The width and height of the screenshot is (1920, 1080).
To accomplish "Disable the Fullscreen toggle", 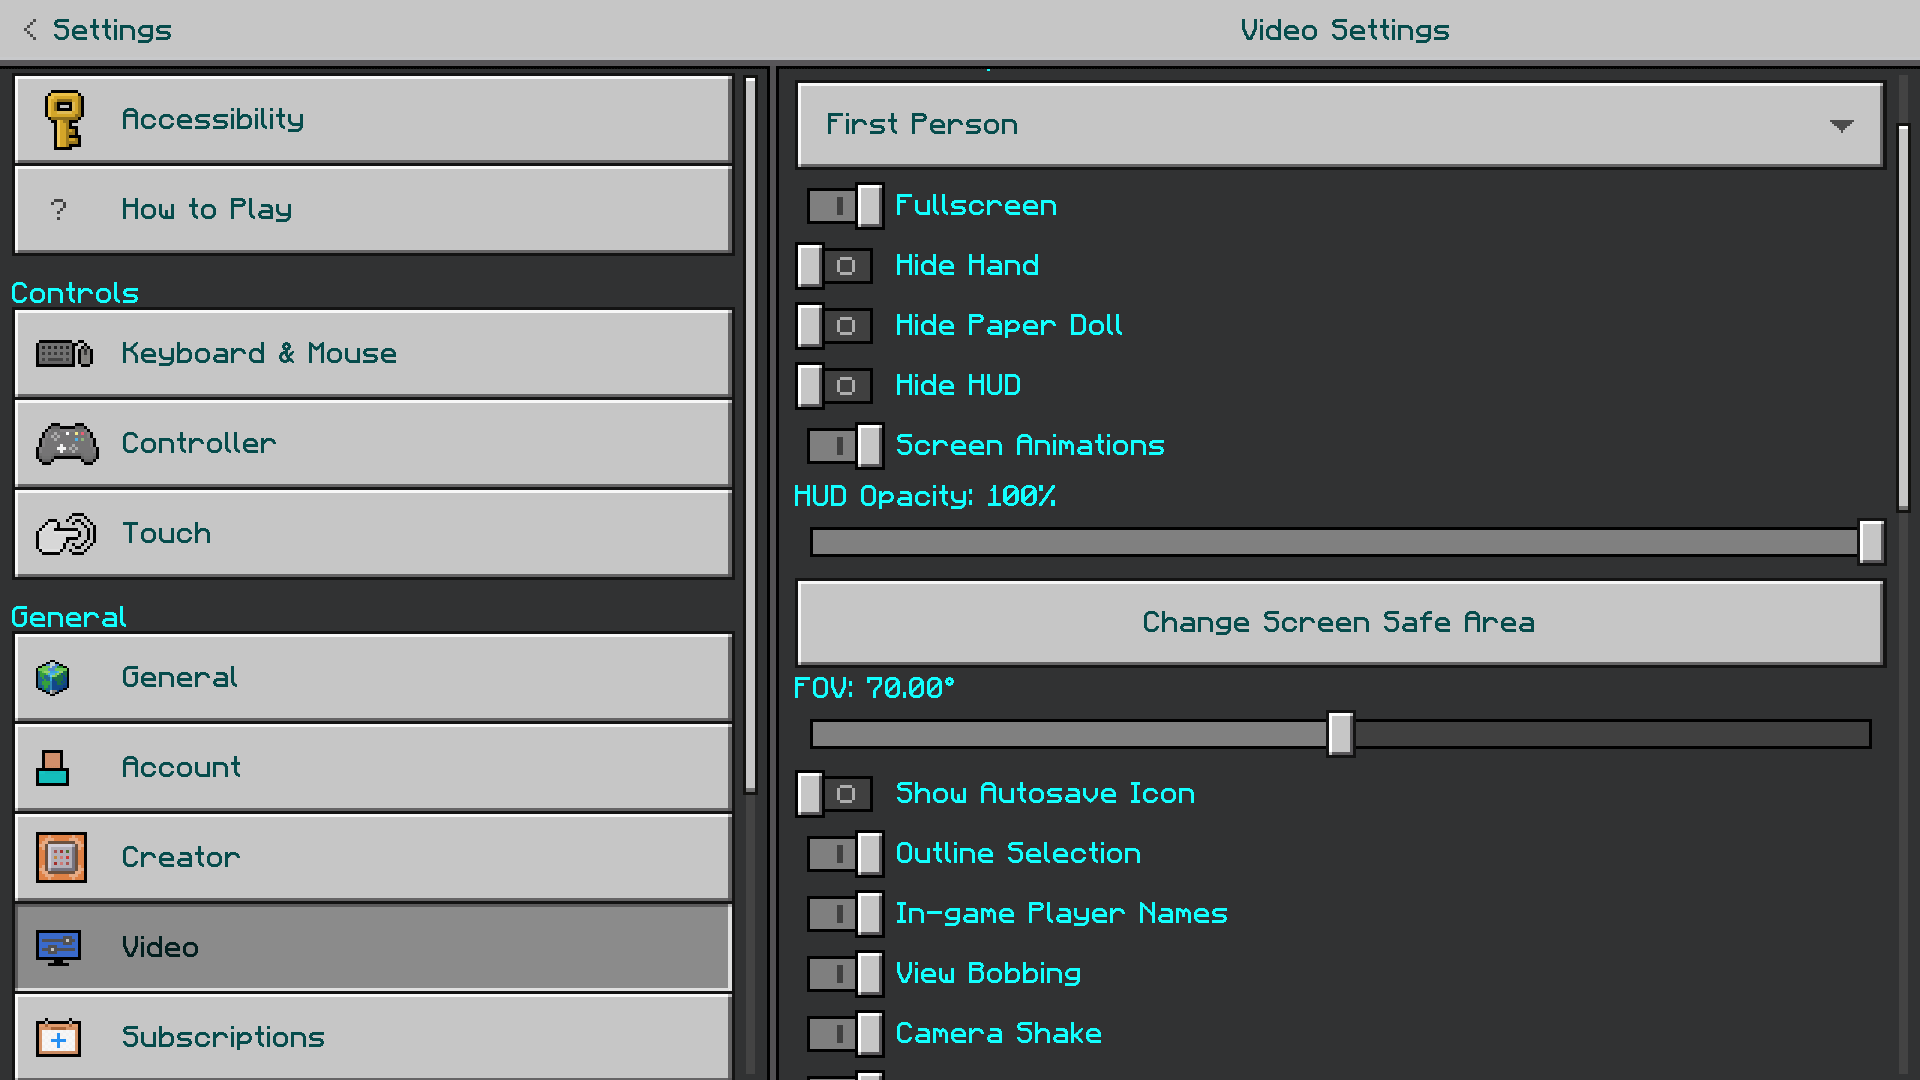I will [845, 206].
